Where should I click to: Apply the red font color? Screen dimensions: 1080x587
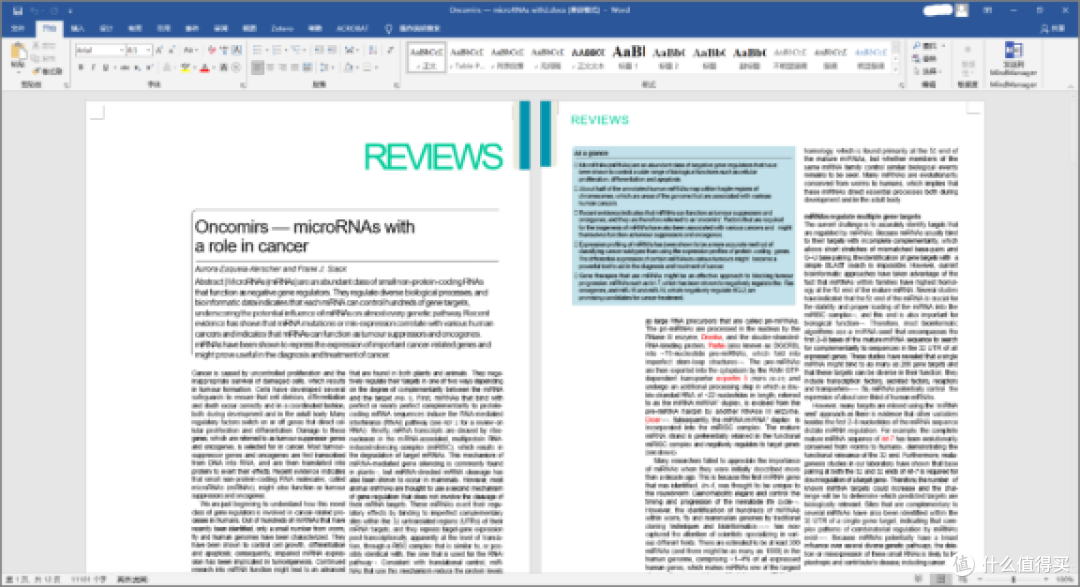pyautogui.click(x=205, y=68)
